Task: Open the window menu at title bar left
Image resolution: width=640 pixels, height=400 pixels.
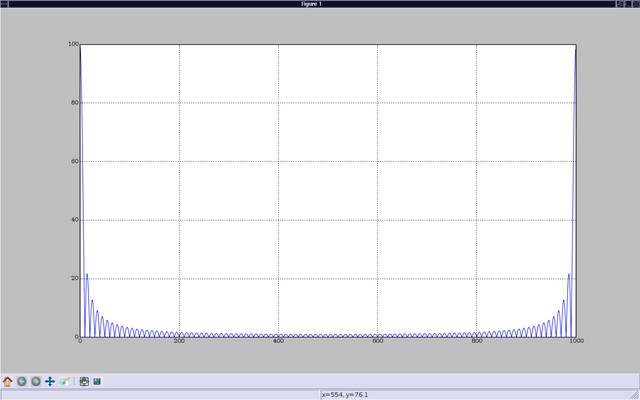Action: [4, 4]
